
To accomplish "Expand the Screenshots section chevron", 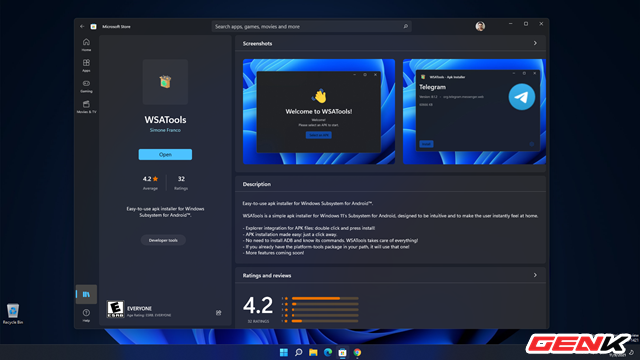I will (535, 43).
